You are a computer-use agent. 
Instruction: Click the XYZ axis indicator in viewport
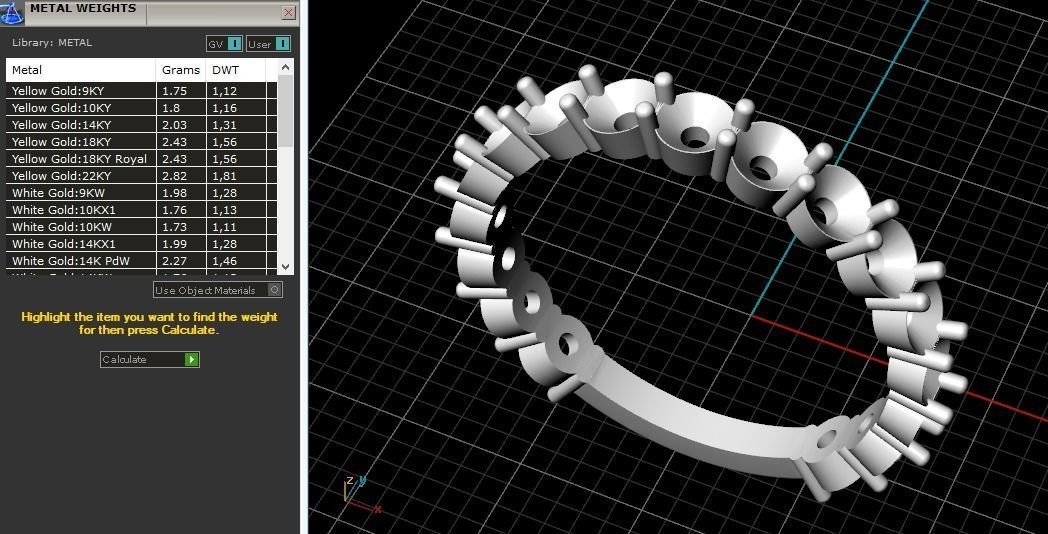[361, 493]
